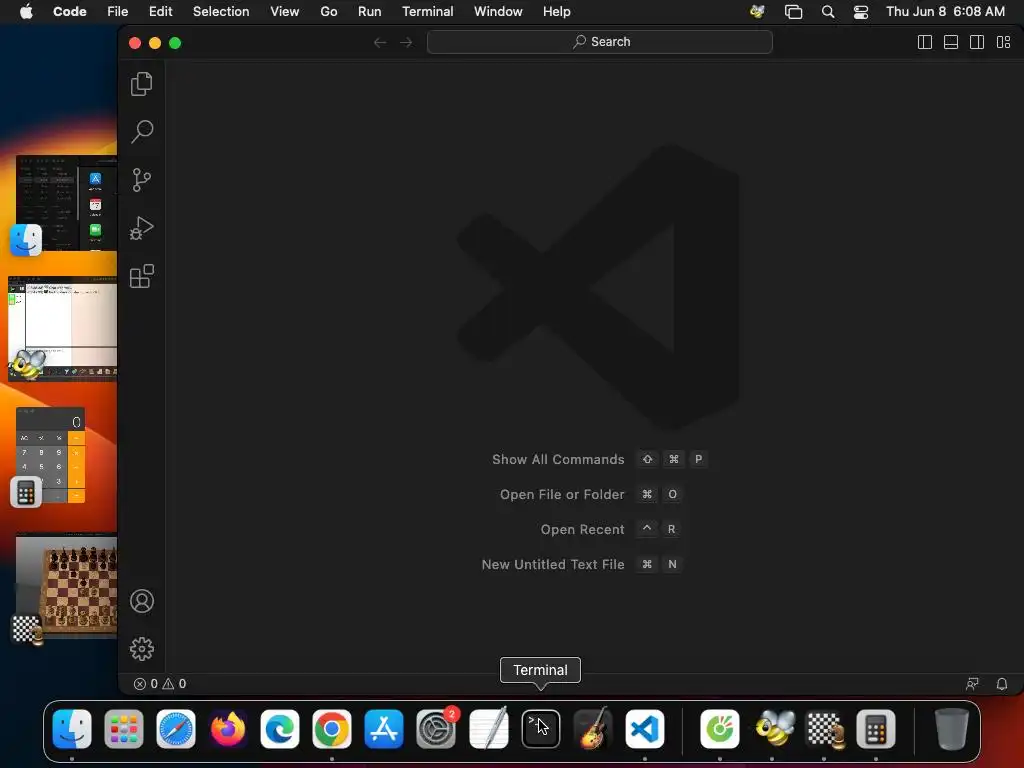
Task: Open the Trash in the Dock
Action: (952, 729)
